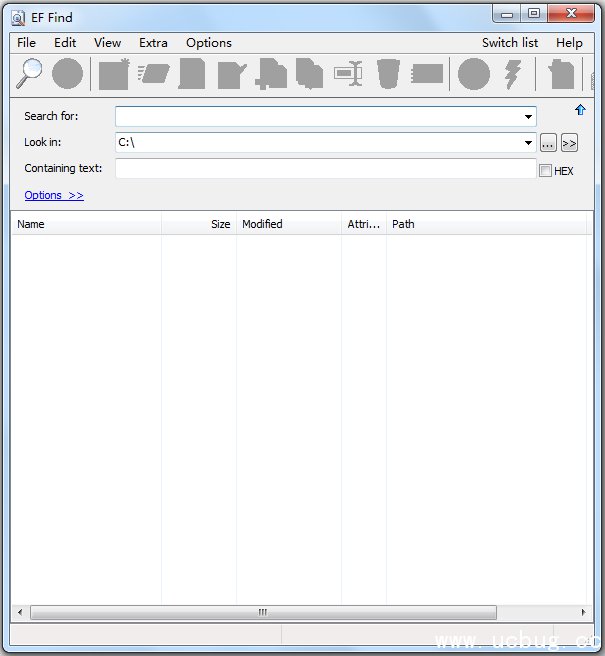Click the rename I-beam toolbar icon
This screenshot has height=656, width=605.
click(x=348, y=74)
